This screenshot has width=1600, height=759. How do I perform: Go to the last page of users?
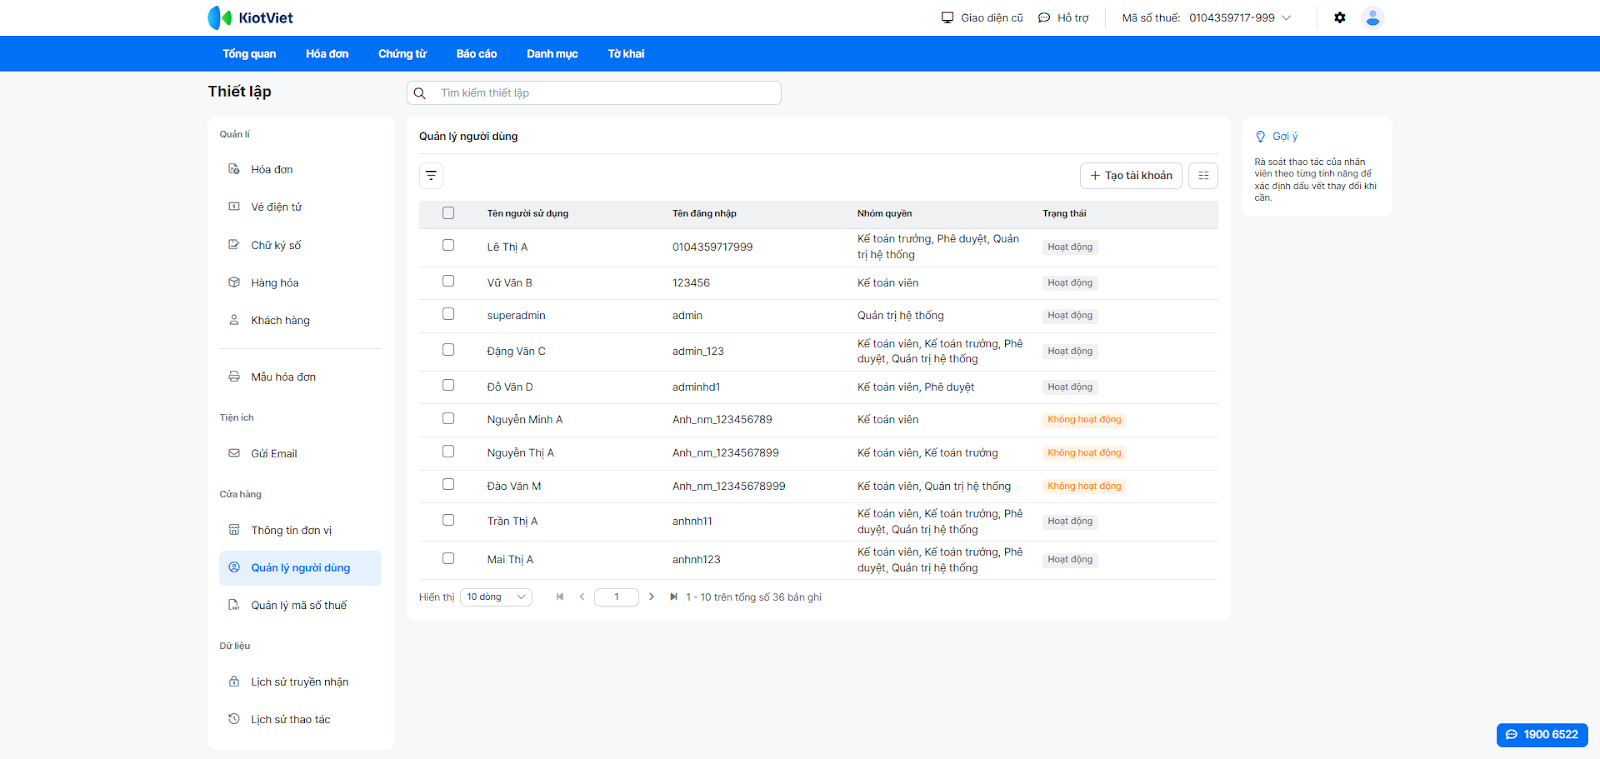point(673,597)
